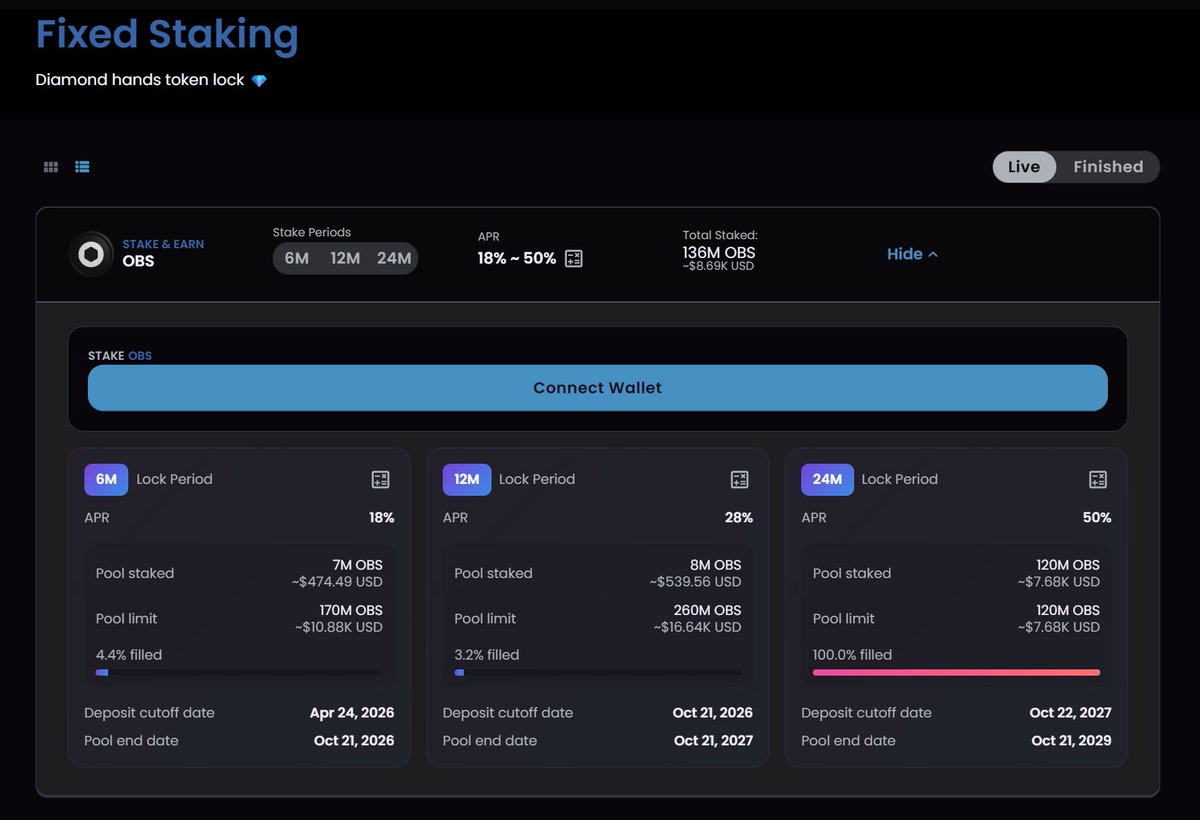Open the APR calculator next to 18% ~ 50%
The image size is (1200, 820).
pyautogui.click(x=573, y=257)
